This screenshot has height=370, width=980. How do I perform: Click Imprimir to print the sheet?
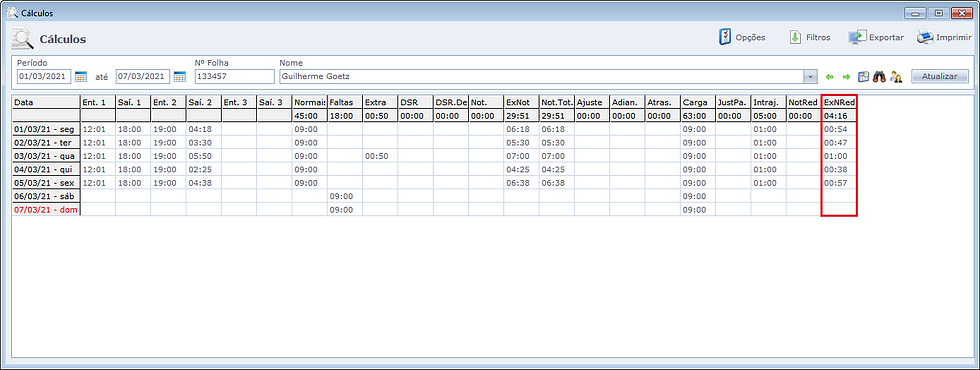coord(944,38)
